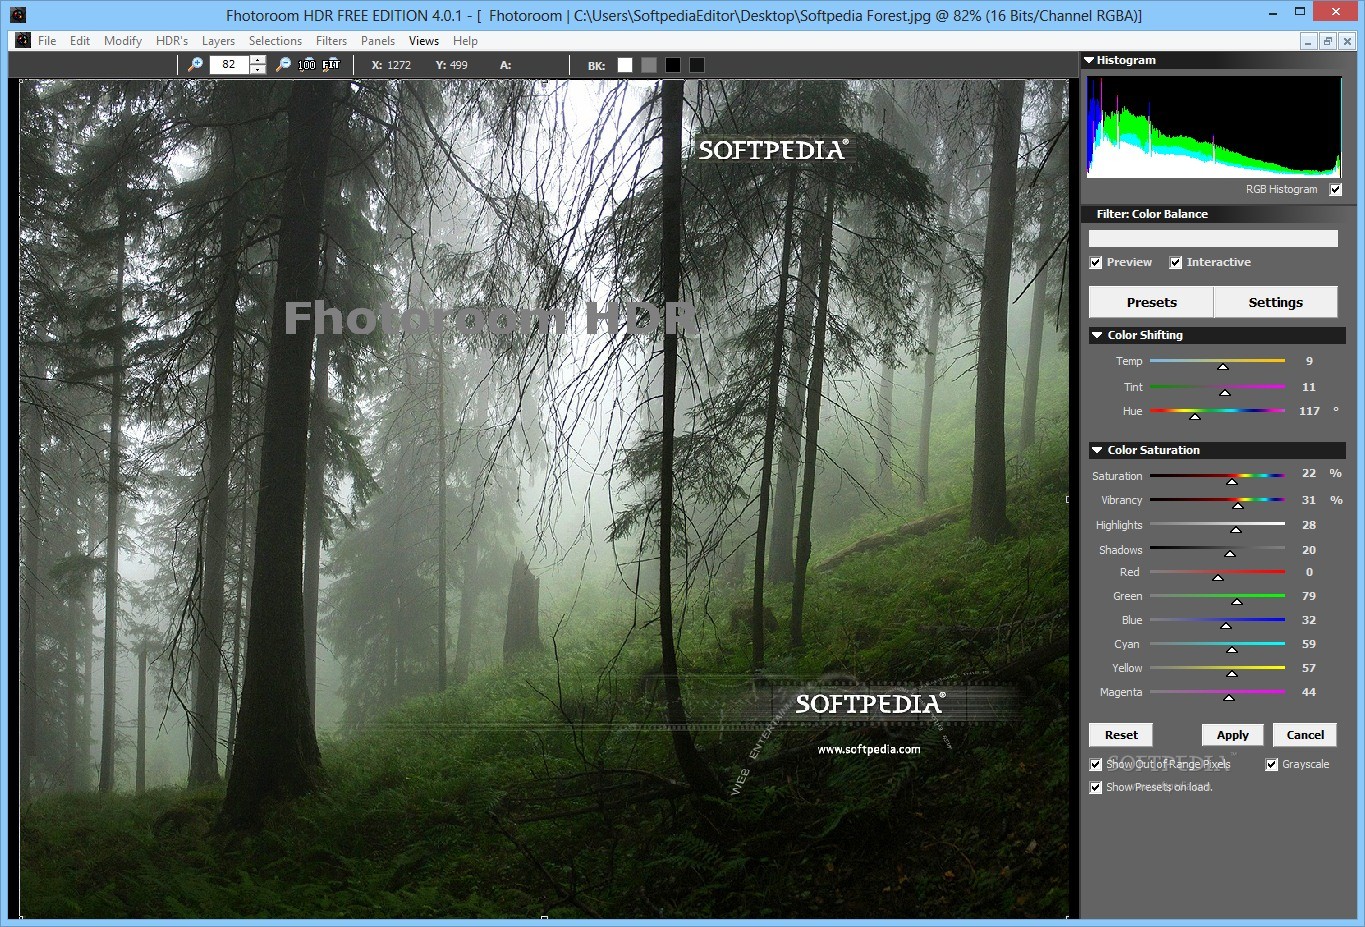The image size is (1365, 927).
Task: Increase zoom value with up stepper arrow
Action: point(258,60)
